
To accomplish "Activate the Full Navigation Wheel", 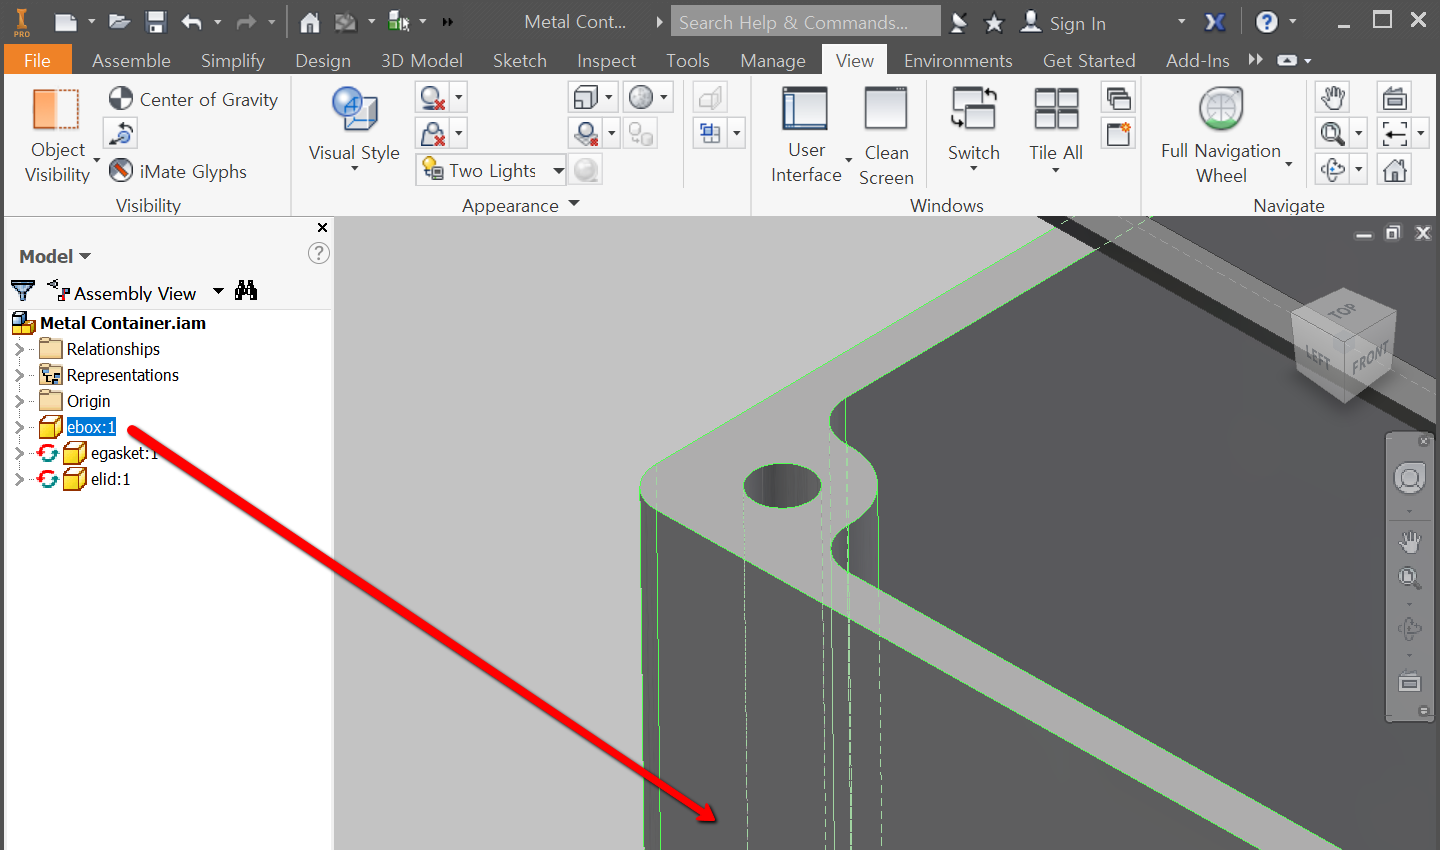I will pos(1221,108).
